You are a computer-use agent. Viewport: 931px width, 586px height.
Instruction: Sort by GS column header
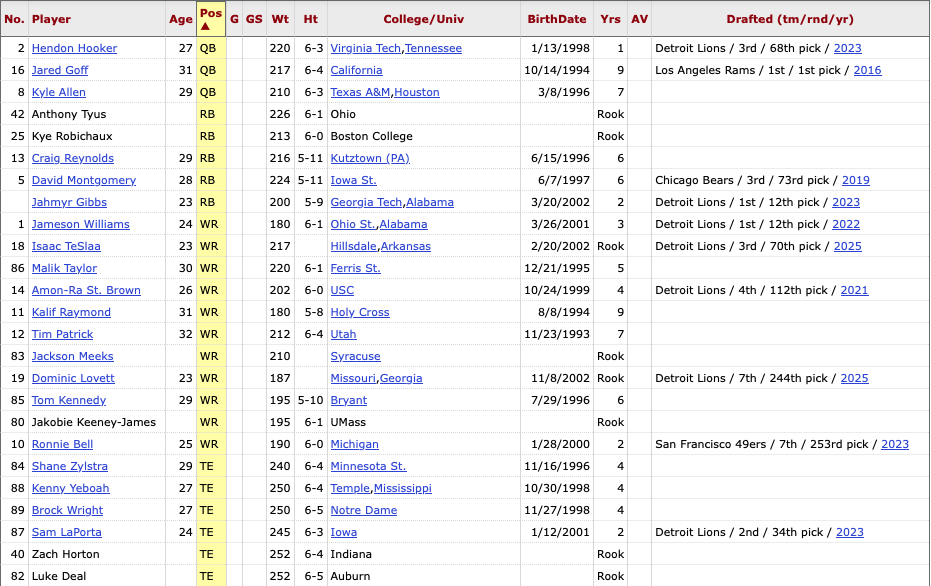(x=254, y=19)
